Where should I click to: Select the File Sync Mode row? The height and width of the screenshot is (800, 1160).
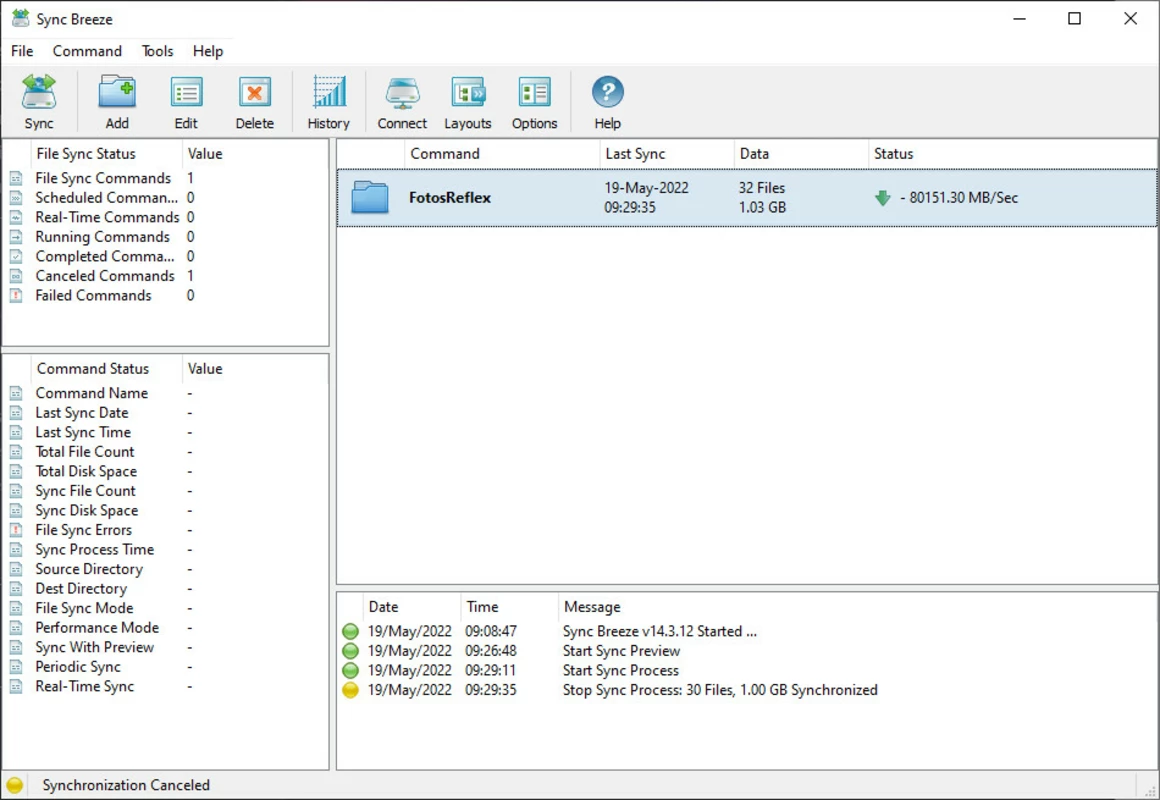165,608
